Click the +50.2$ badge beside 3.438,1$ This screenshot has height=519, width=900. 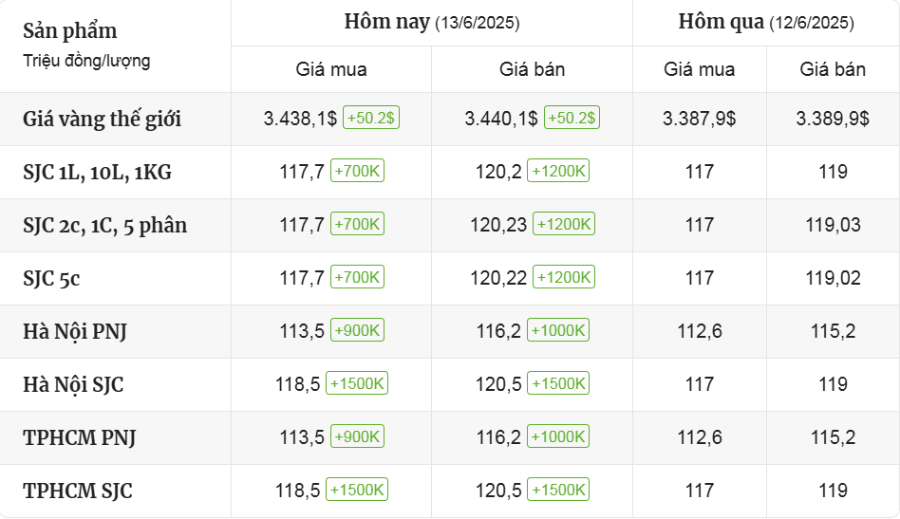point(371,118)
